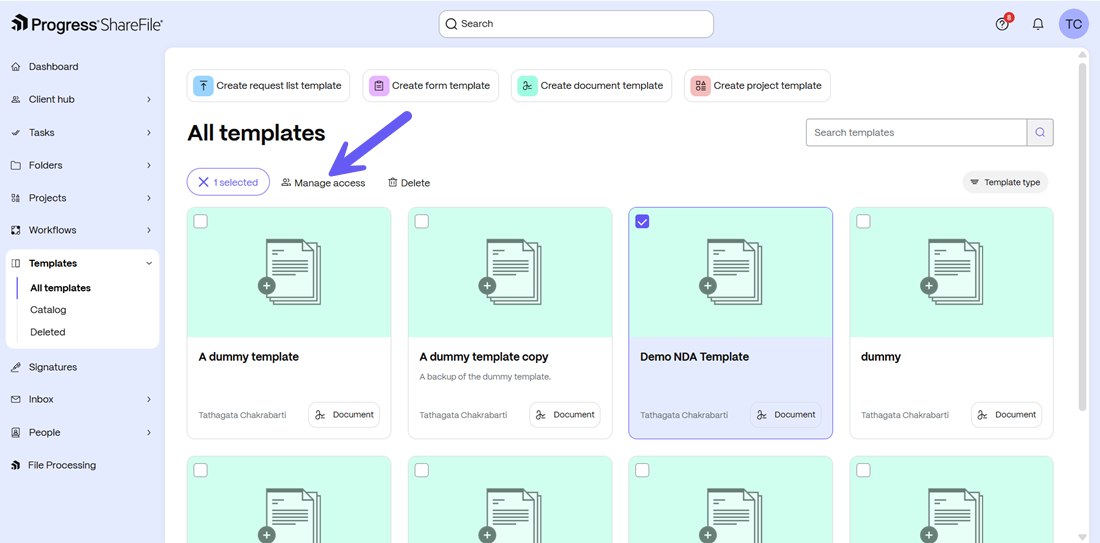Click the vertical scrollbar on the right
The height and width of the screenshot is (543, 1100).
coord(1082,236)
